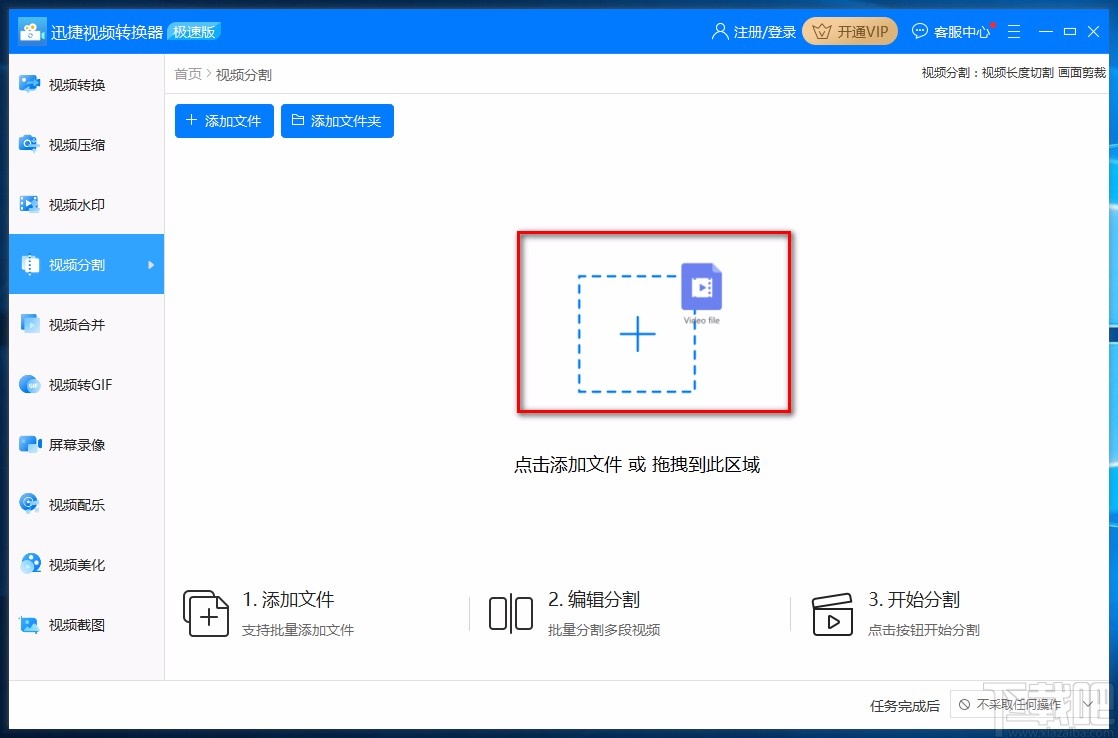Open the customer service 客服中心 icon
Screen dimensions: 1118x738
pos(950,31)
